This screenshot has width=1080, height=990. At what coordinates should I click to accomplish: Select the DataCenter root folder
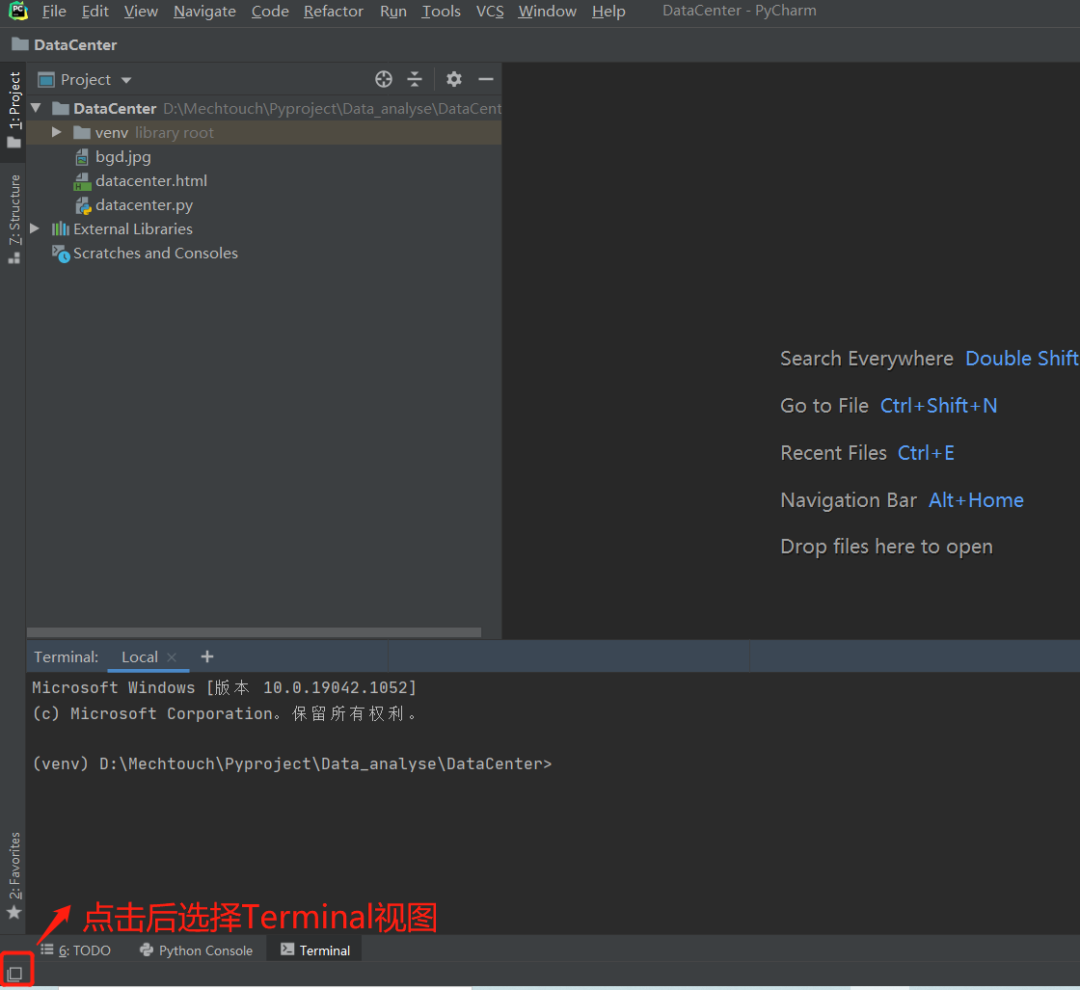click(264, 108)
